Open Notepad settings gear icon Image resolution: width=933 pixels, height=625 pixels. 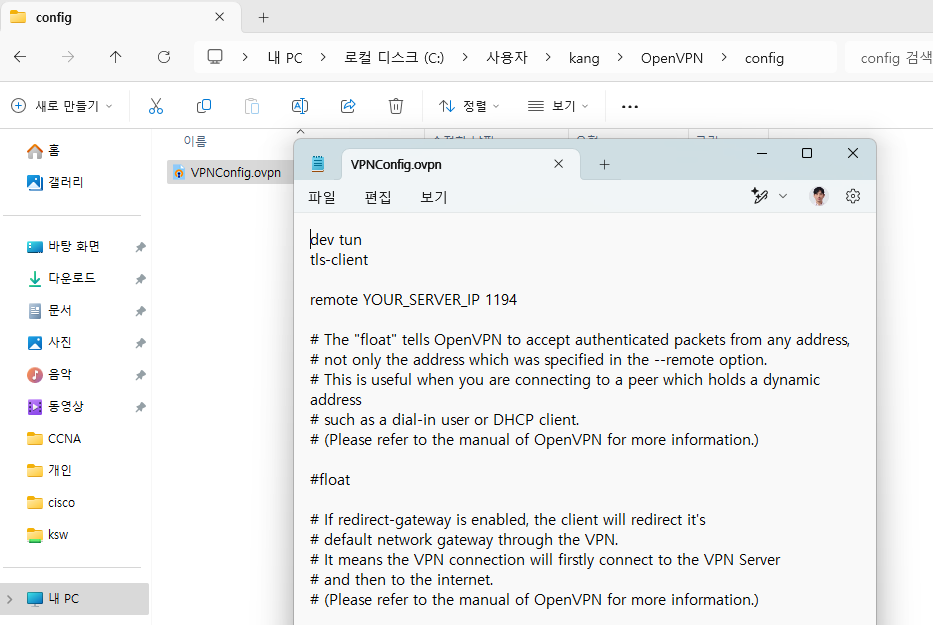[853, 196]
